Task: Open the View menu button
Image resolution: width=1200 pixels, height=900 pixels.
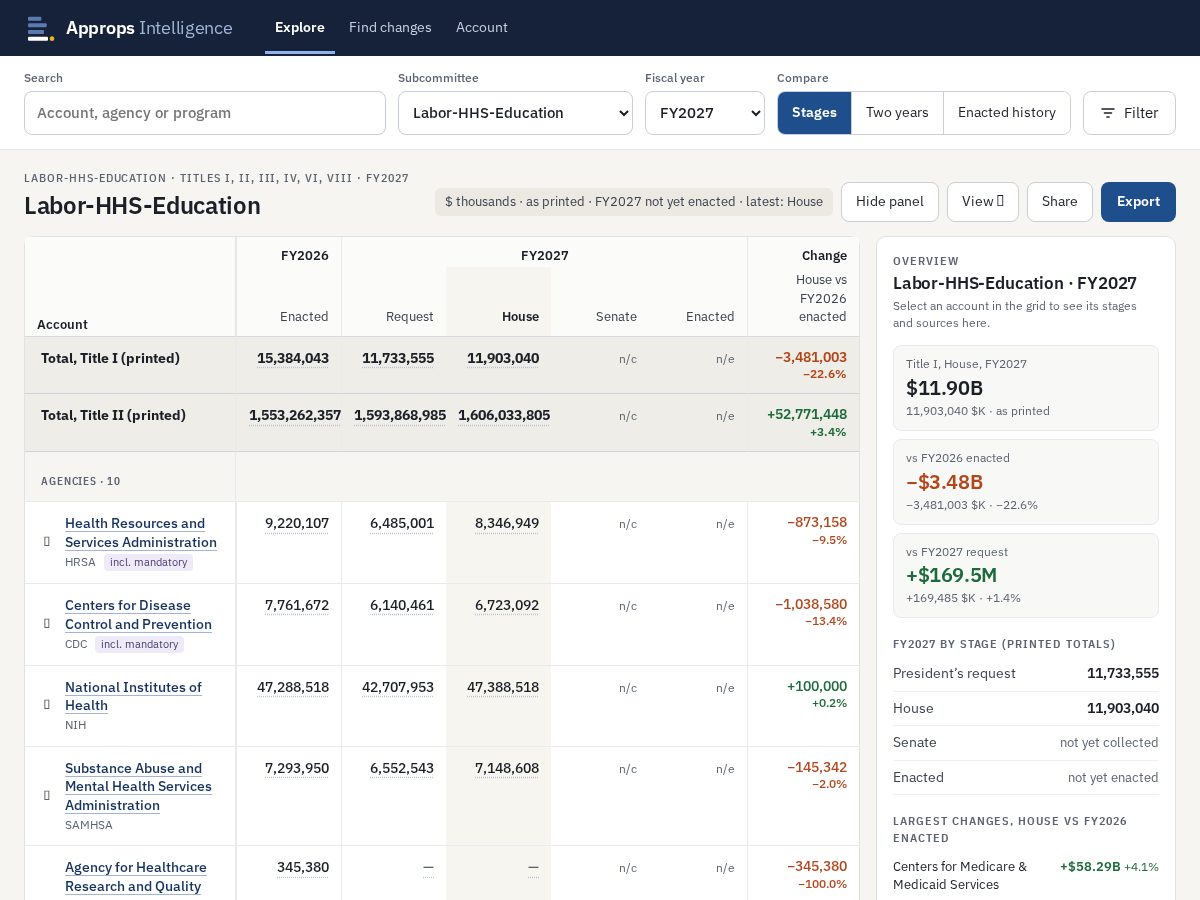Action: 982,202
